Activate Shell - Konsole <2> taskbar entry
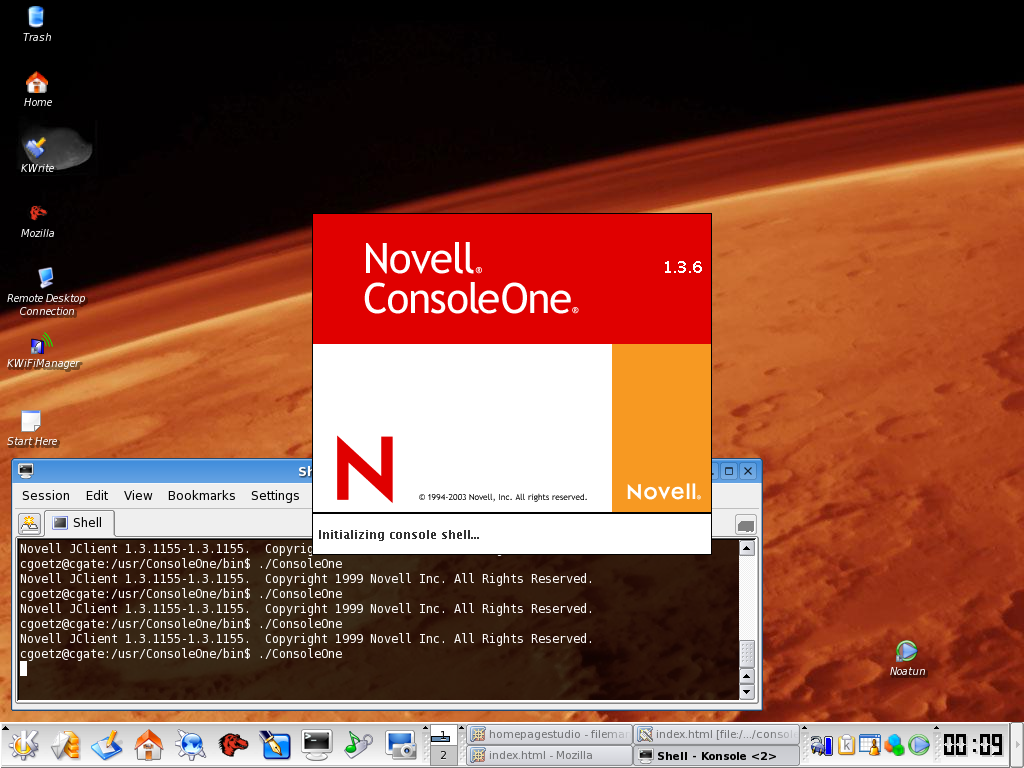1024x768 pixels. tap(717, 756)
